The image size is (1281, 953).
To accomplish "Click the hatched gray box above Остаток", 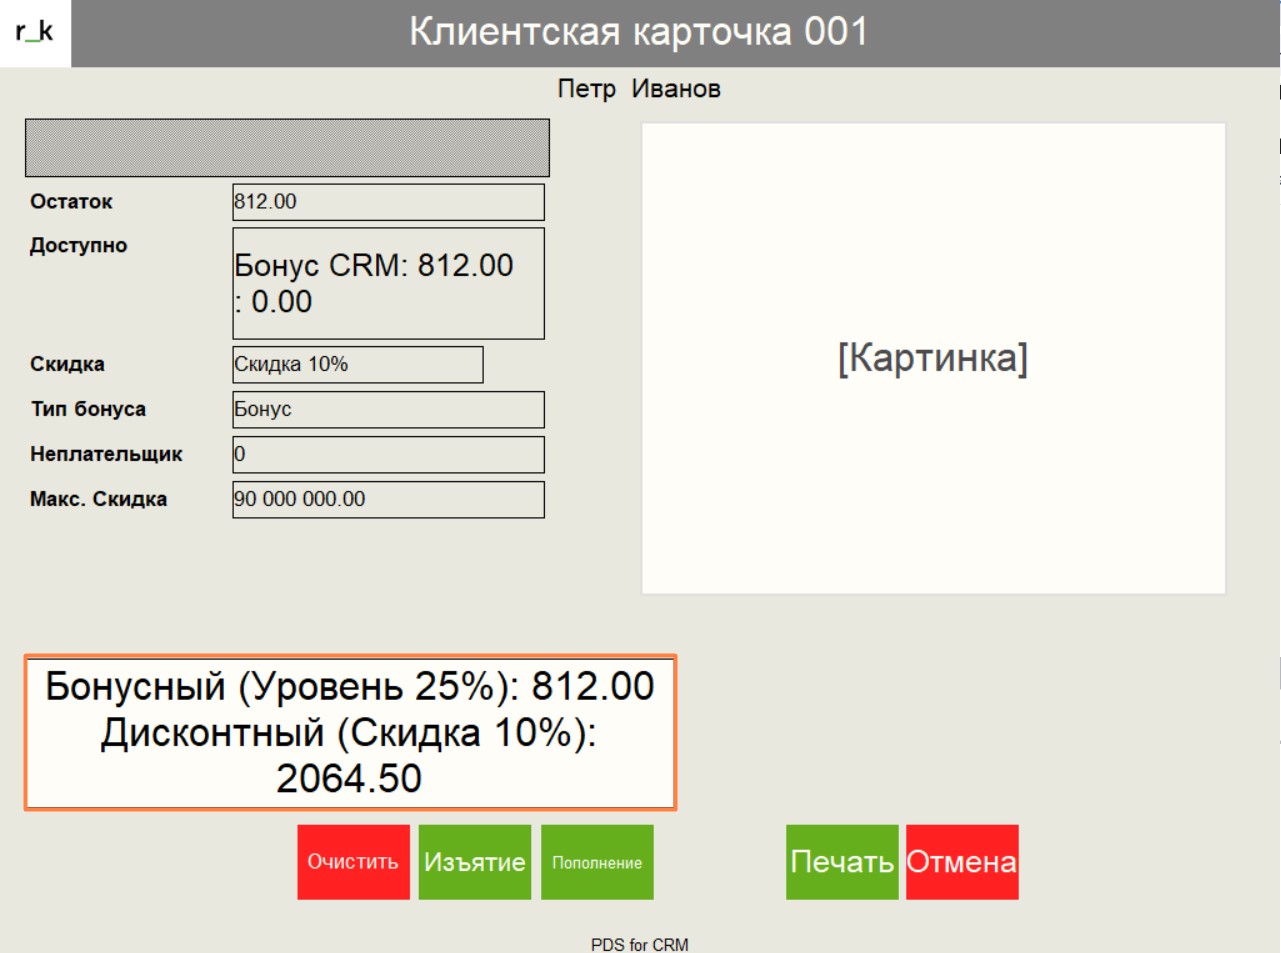I will pyautogui.click(x=287, y=148).
